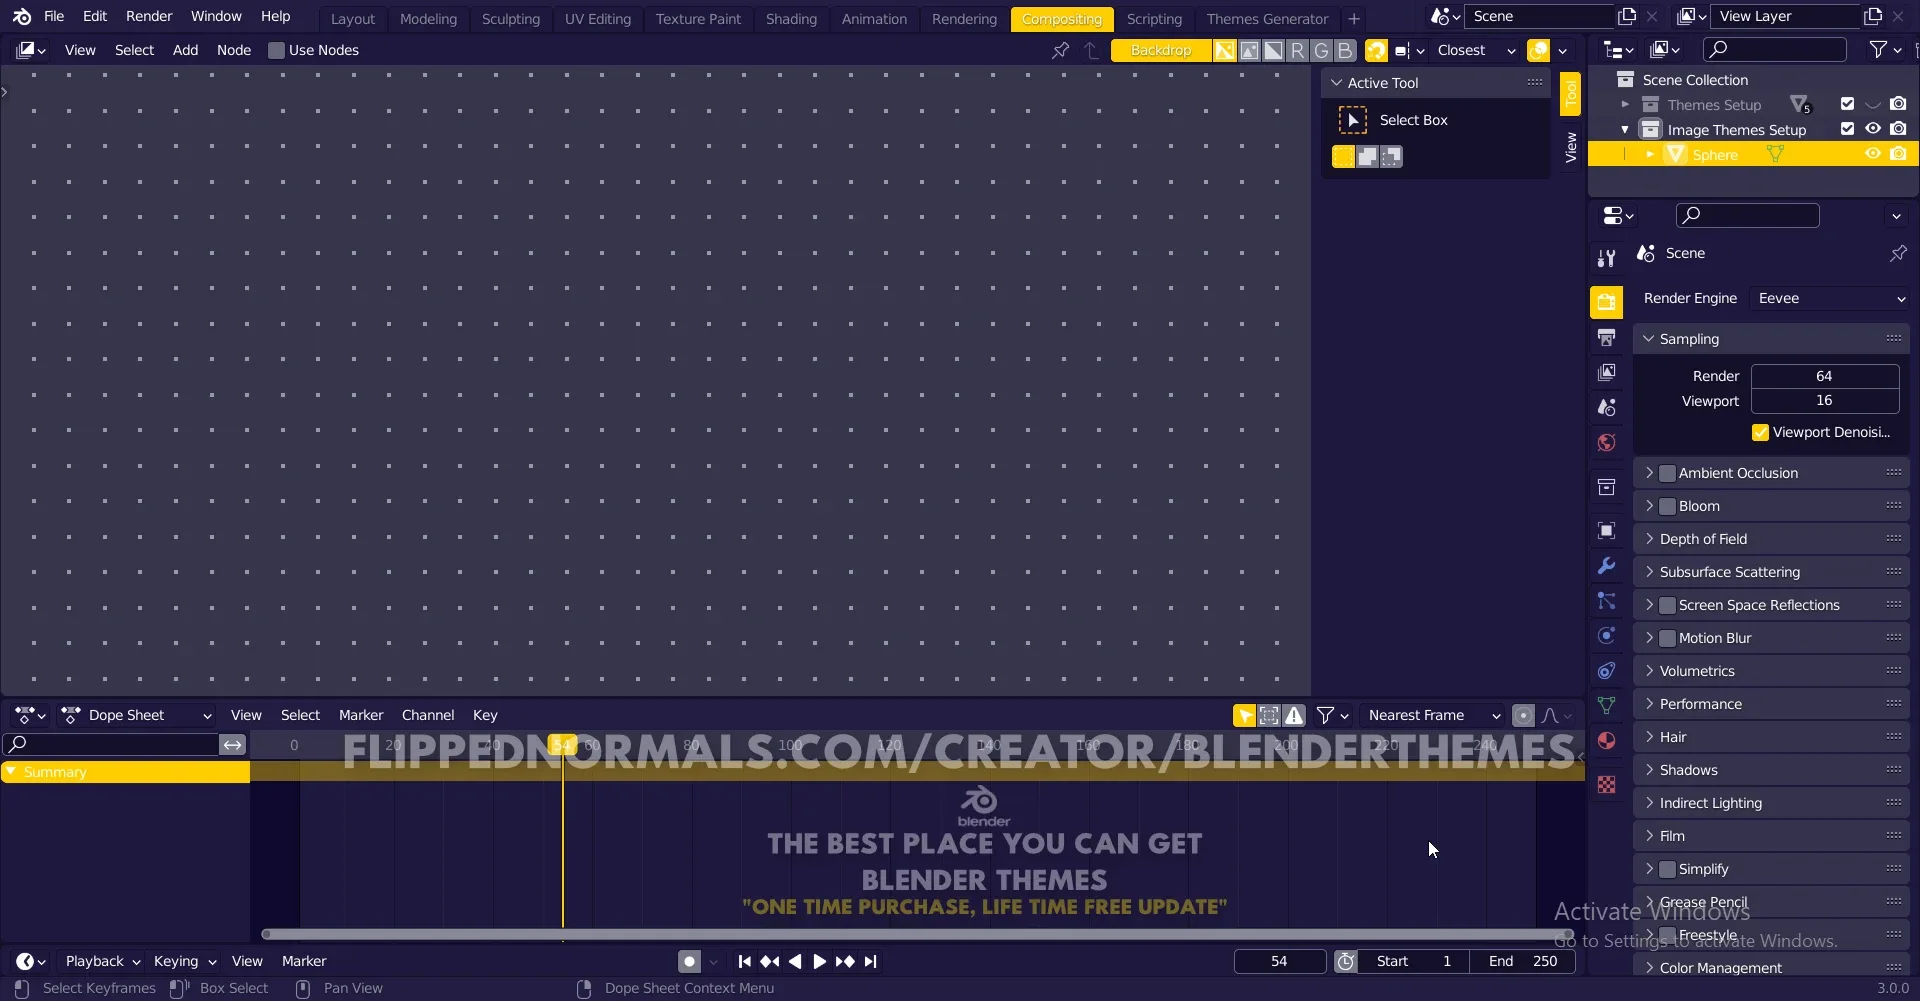The image size is (1920, 1001).
Task: Swap search direction arrows in Dope Sheet
Action: point(233,744)
